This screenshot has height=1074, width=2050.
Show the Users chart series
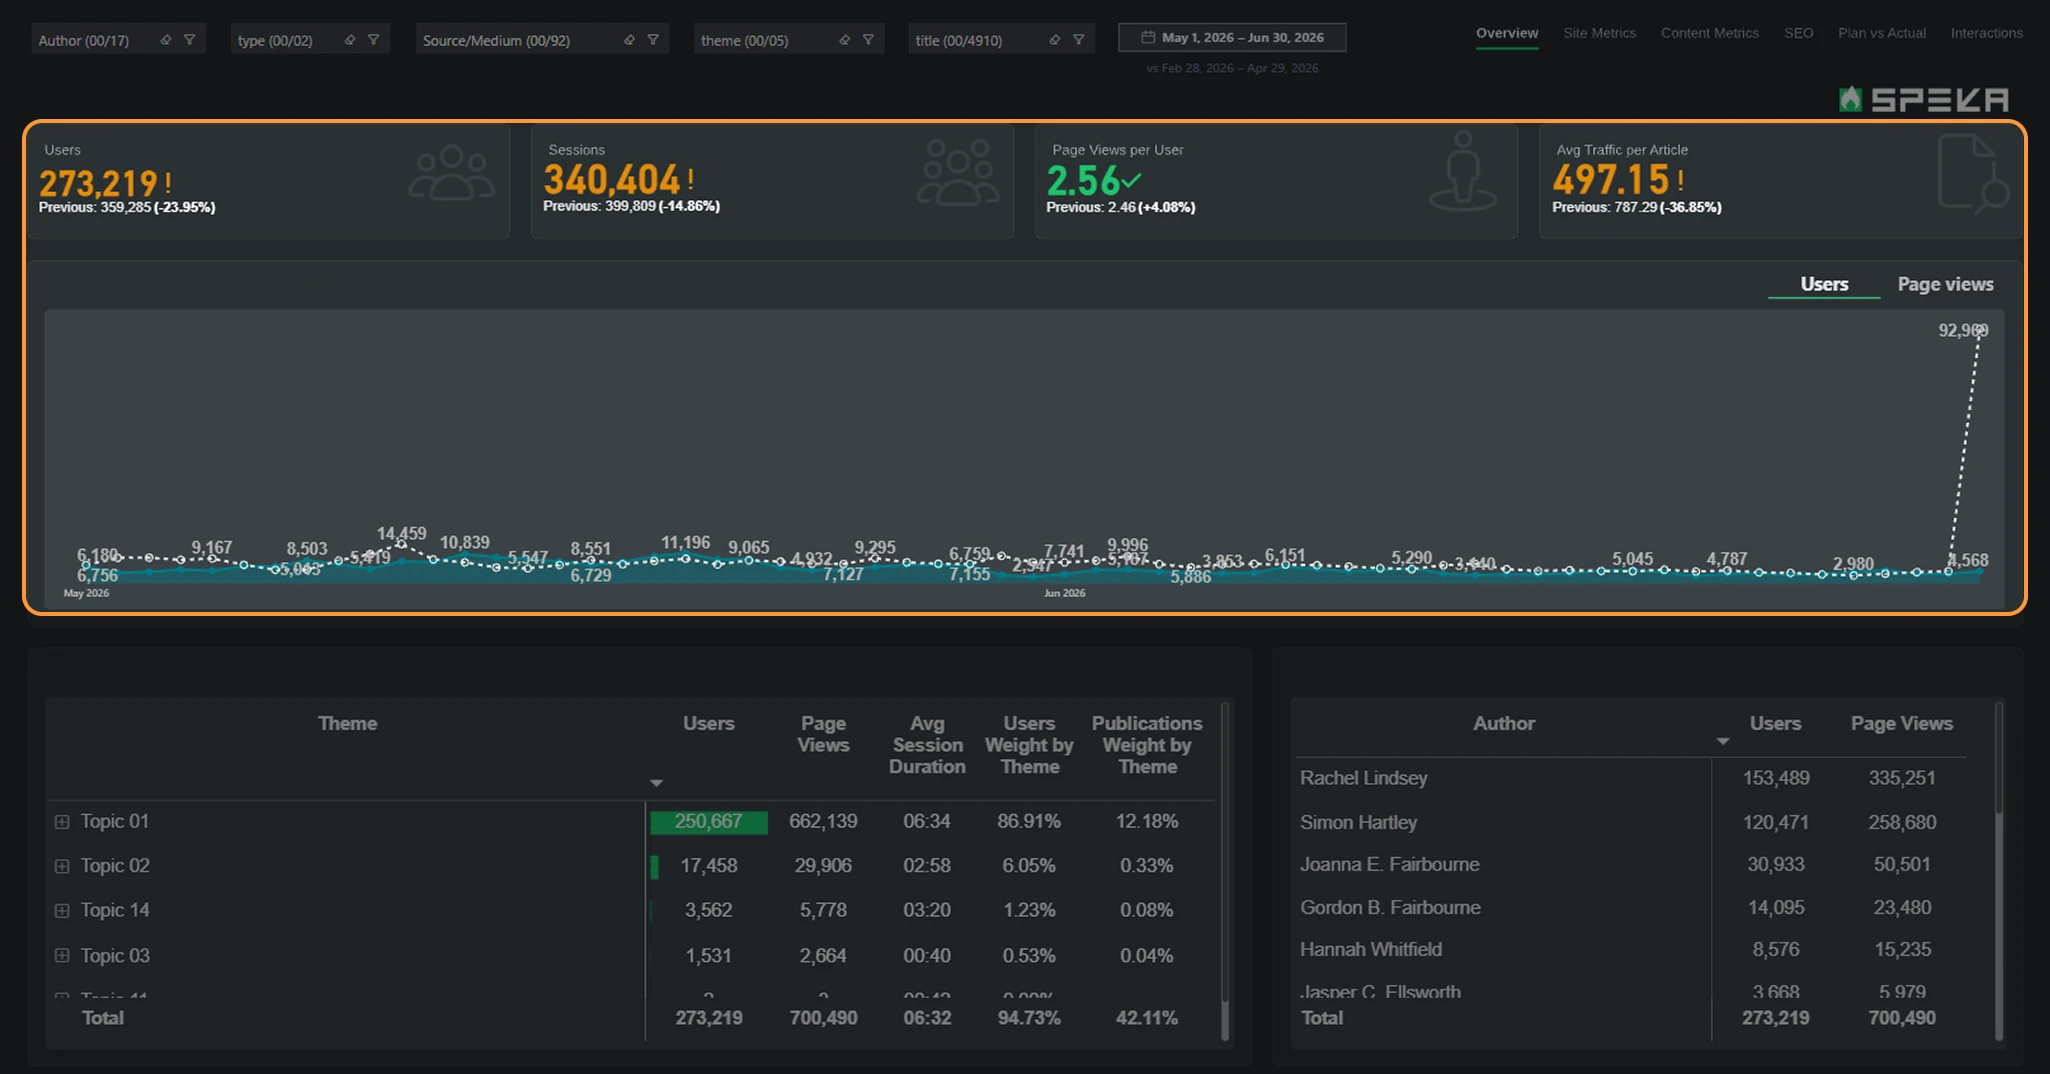(1824, 284)
